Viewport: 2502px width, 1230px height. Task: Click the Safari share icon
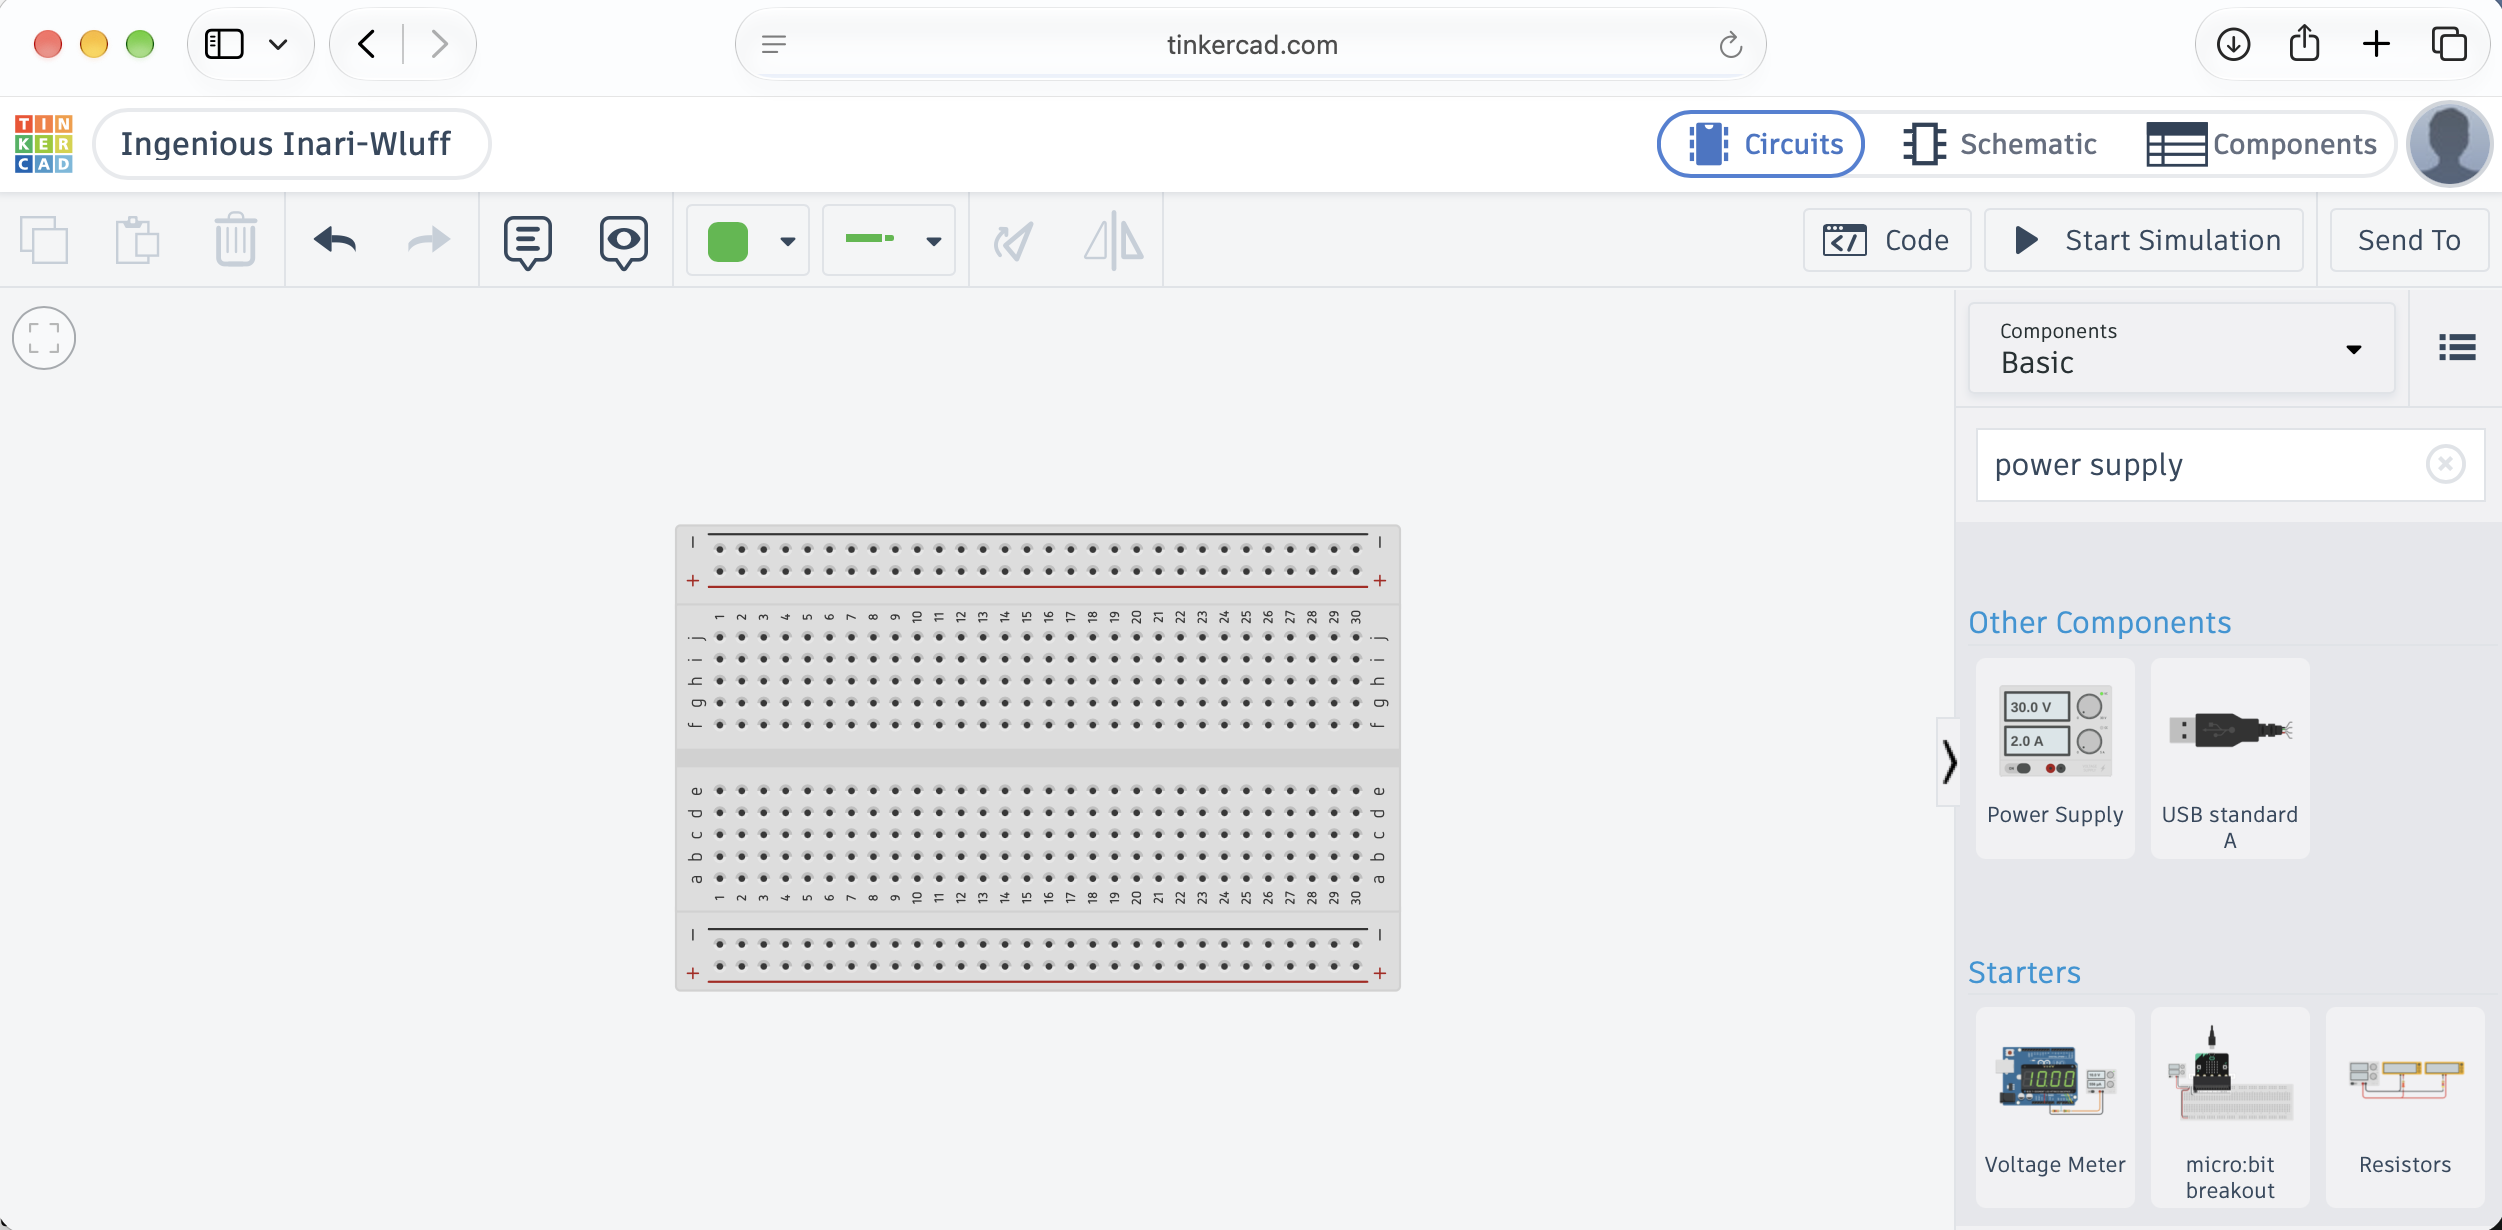point(2304,43)
